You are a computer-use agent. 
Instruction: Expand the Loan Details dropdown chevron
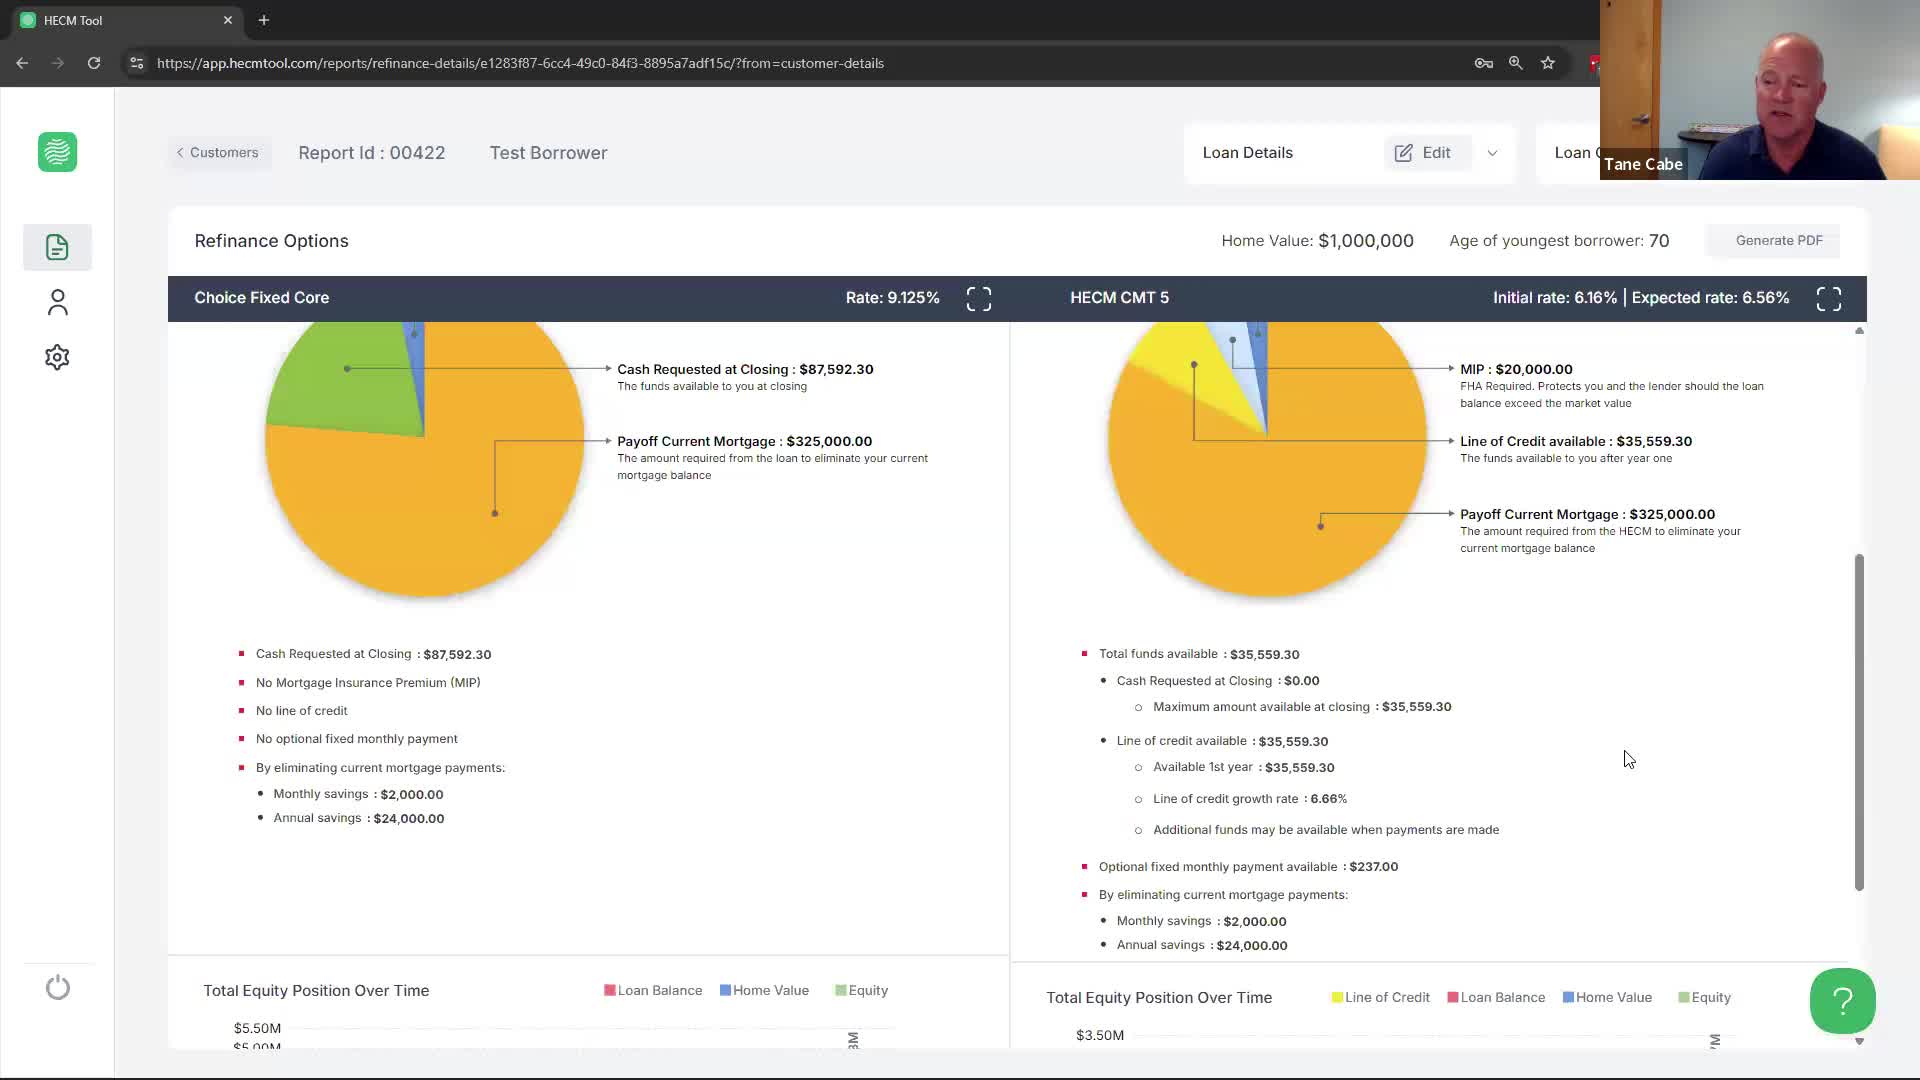(x=1492, y=153)
